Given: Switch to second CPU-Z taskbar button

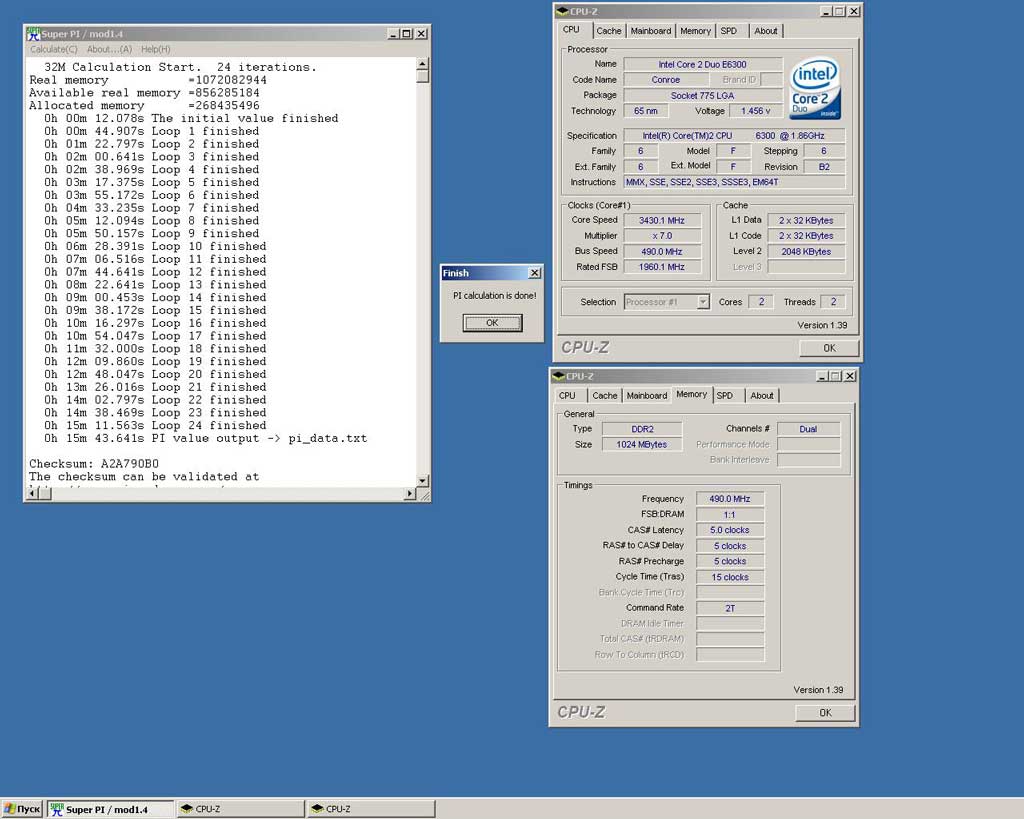Looking at the screenshot, I should tap(371, 809).
